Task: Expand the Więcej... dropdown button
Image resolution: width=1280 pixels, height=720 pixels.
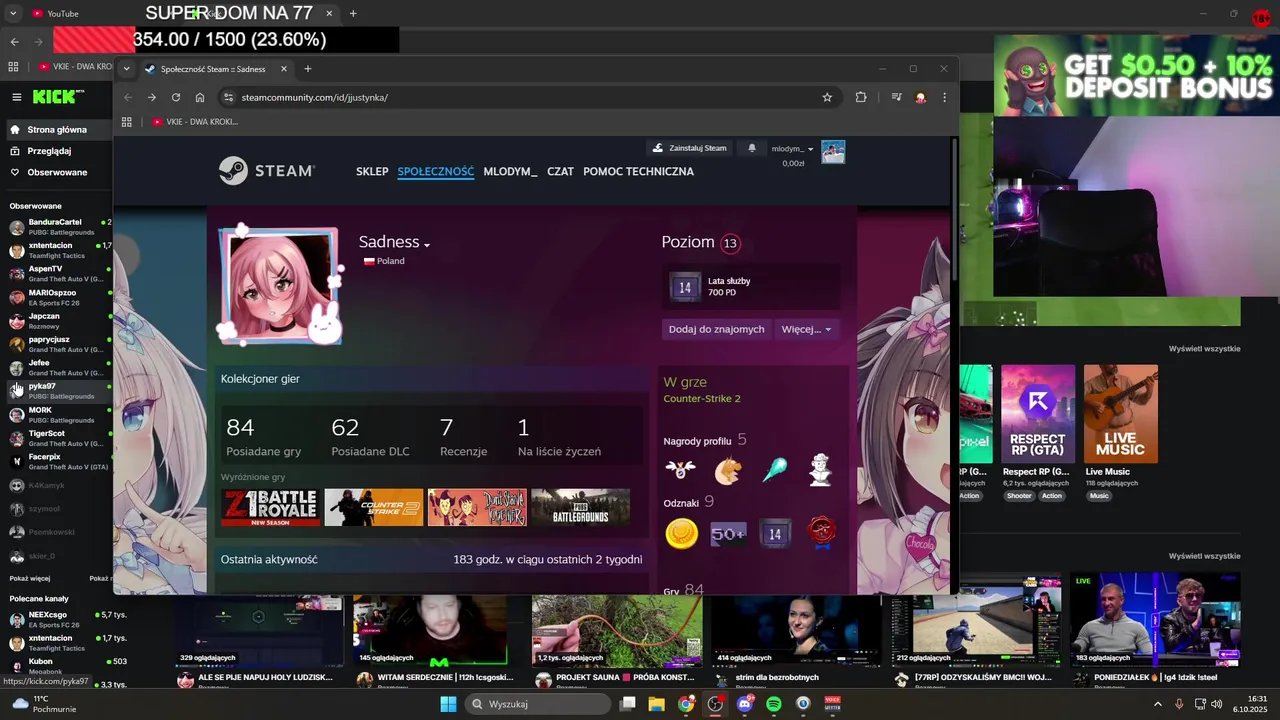Action: pyautogui.click(x=806, y=329)
